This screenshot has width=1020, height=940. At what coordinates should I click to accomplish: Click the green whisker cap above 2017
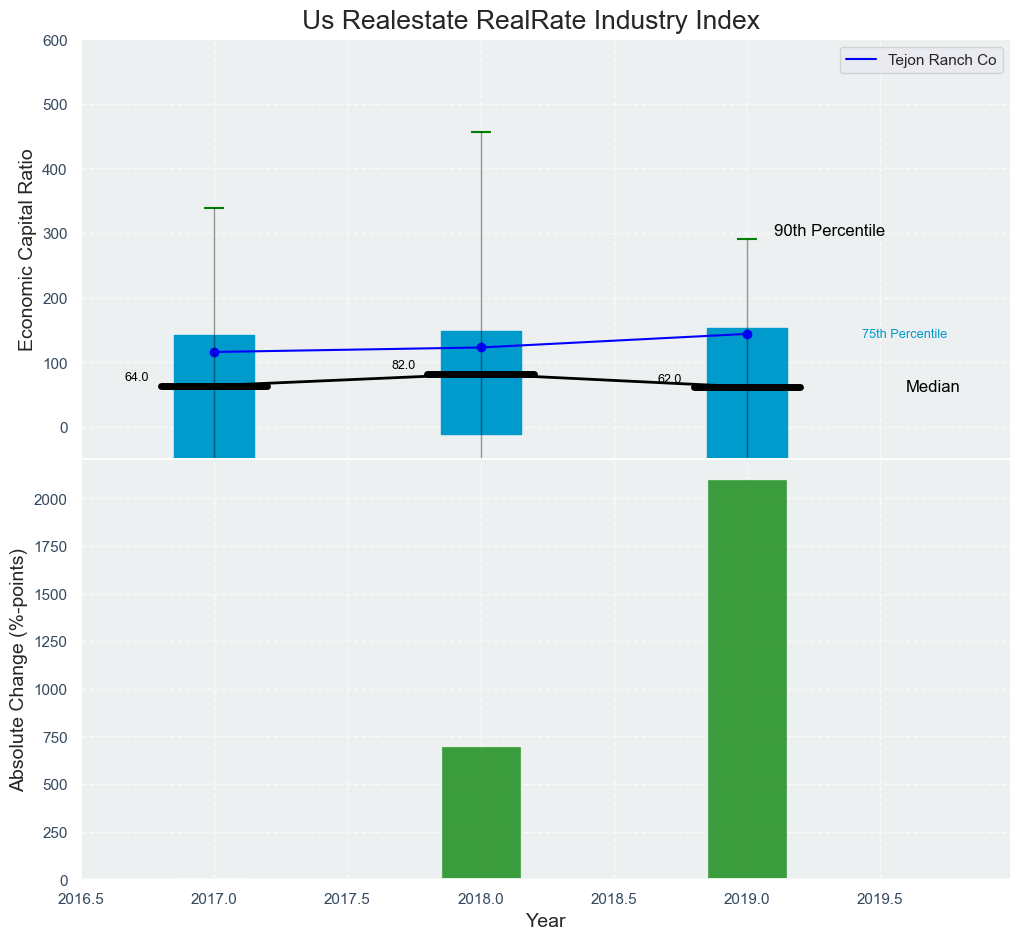click(x=214, y=208)
